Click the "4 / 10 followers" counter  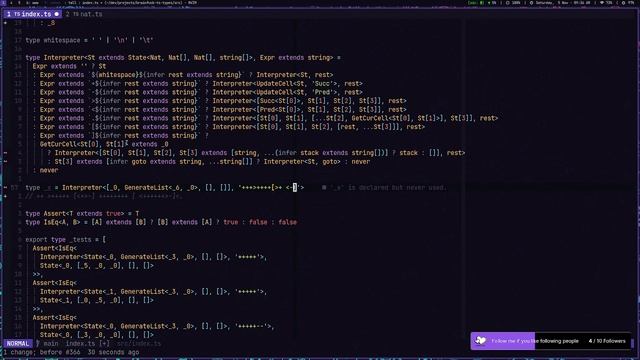click(x=607, y=341)
